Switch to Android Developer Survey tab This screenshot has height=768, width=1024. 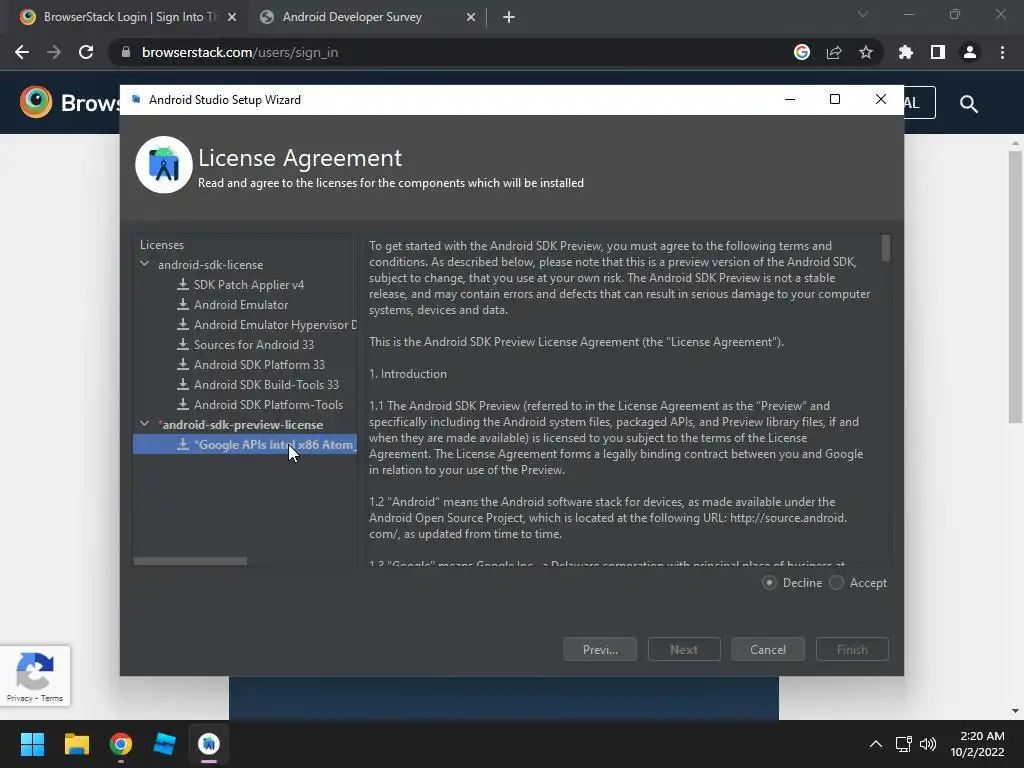tap(367, 17)
